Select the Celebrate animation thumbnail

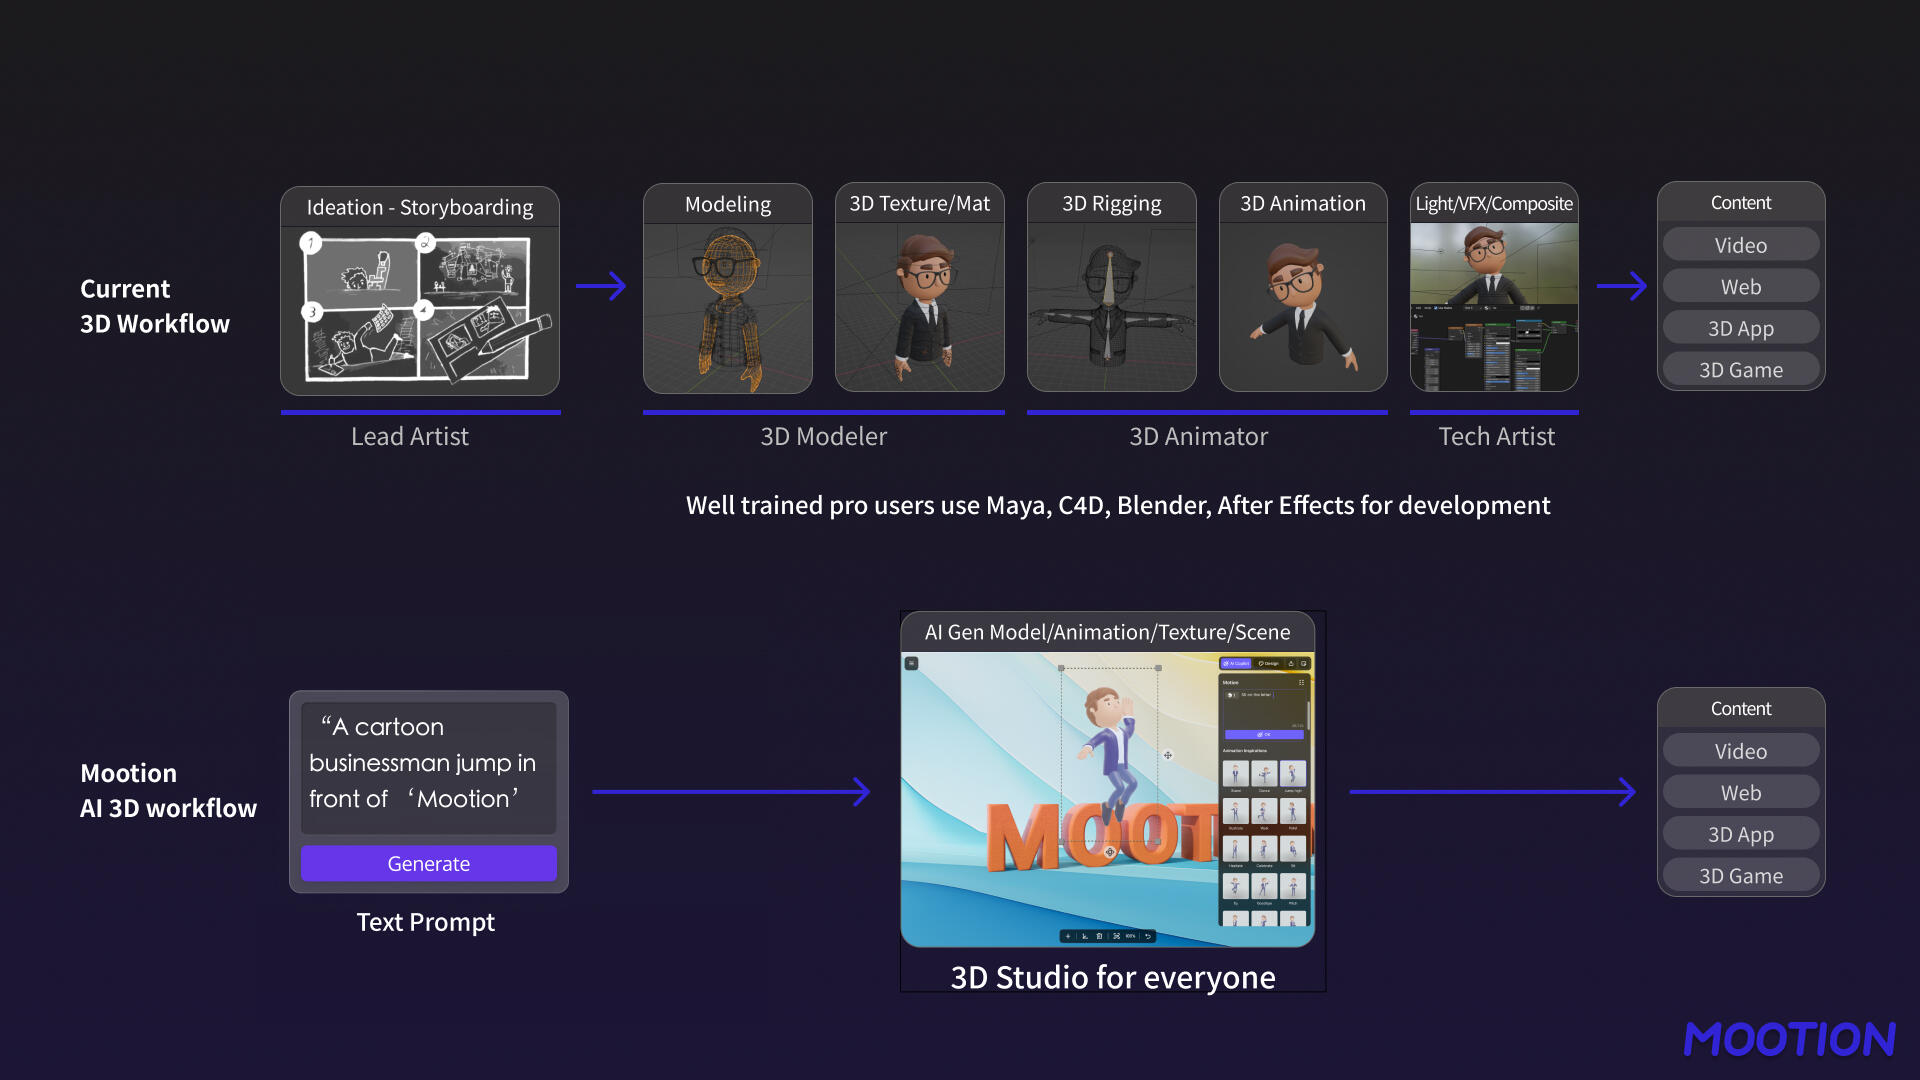click(x=1264, y=849)
